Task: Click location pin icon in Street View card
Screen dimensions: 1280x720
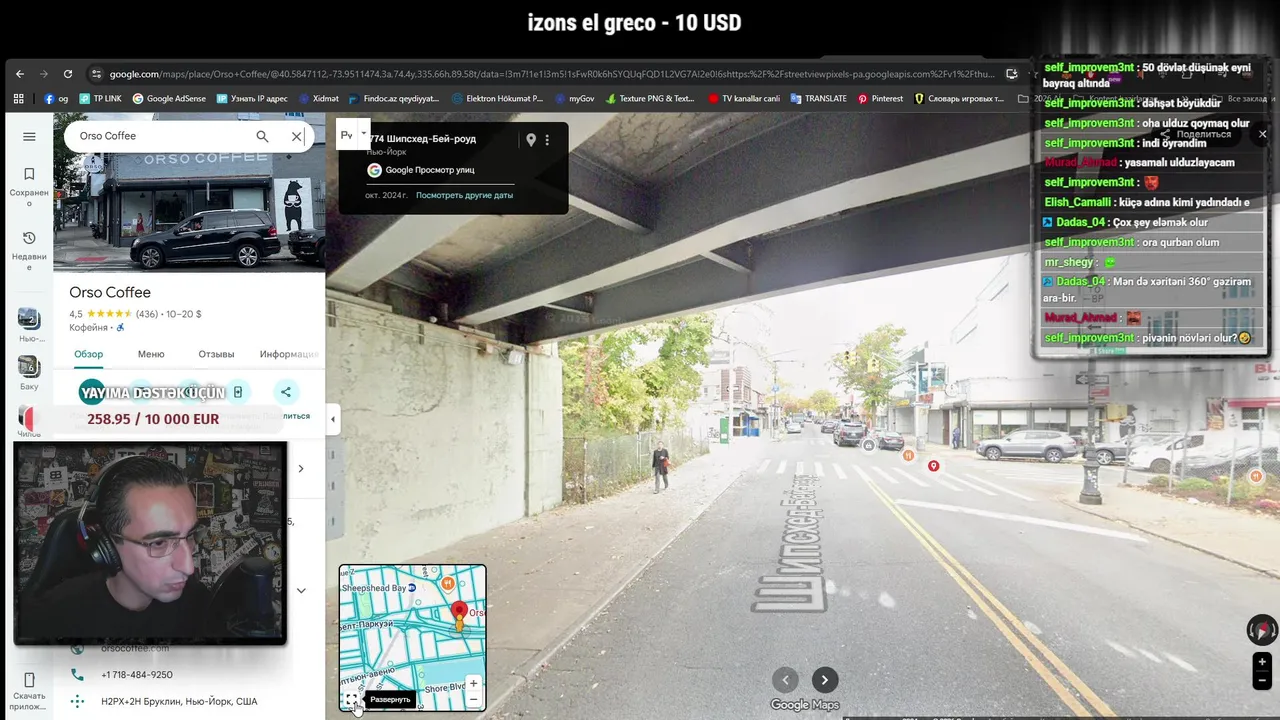Action: tap(531, 140)
